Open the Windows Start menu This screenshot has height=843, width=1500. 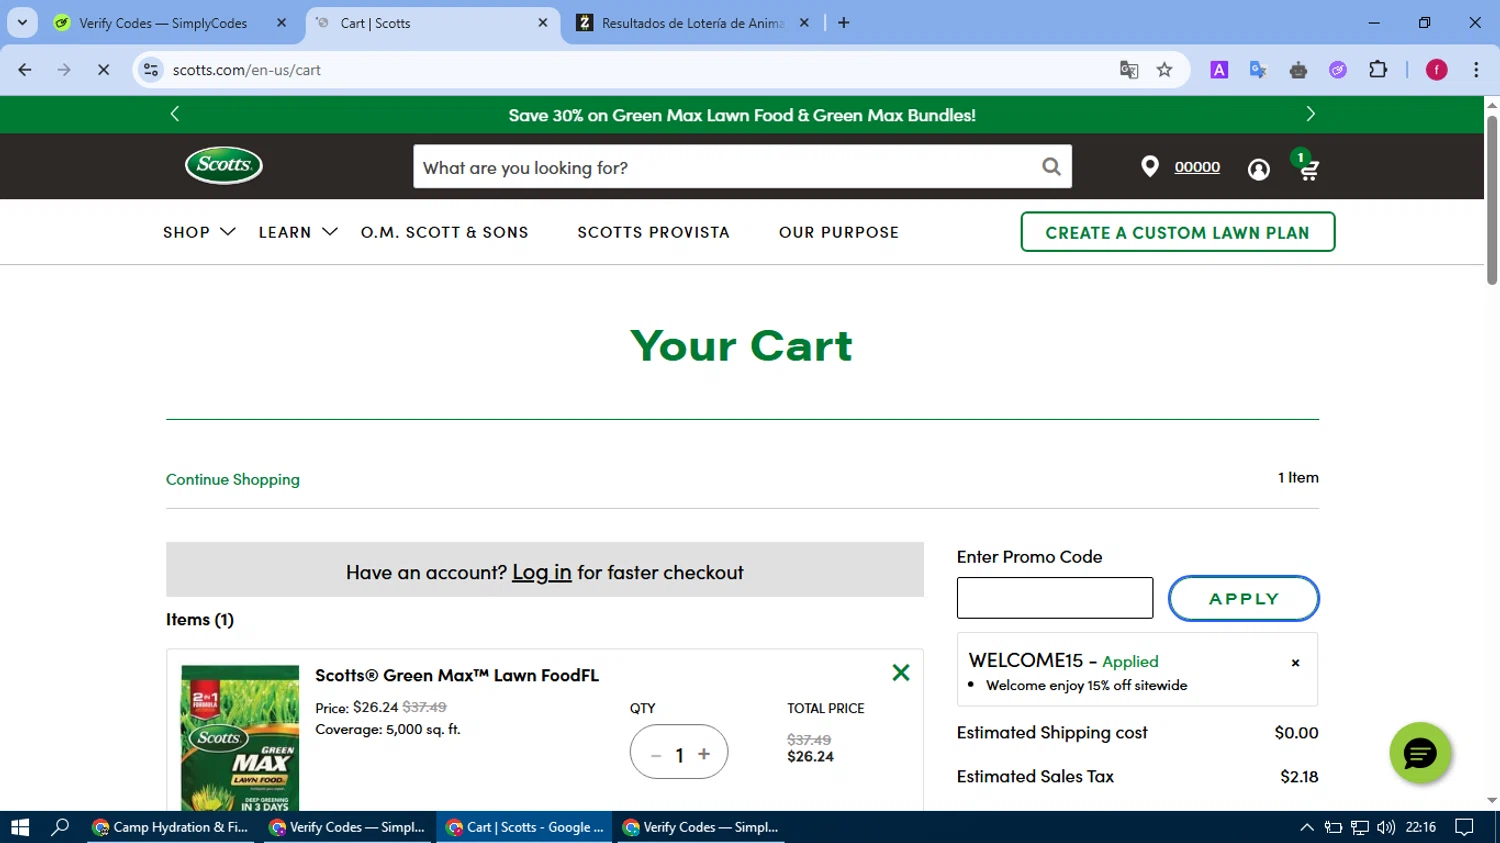coord(20,827)
